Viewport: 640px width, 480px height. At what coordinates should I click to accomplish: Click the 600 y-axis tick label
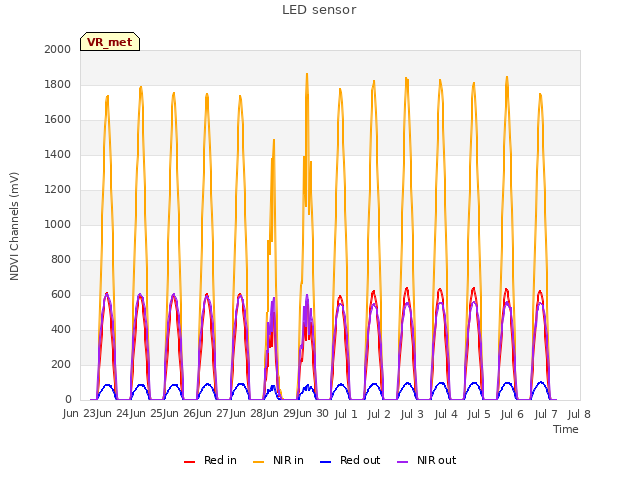pyautogui.click(x=61, y=295)
